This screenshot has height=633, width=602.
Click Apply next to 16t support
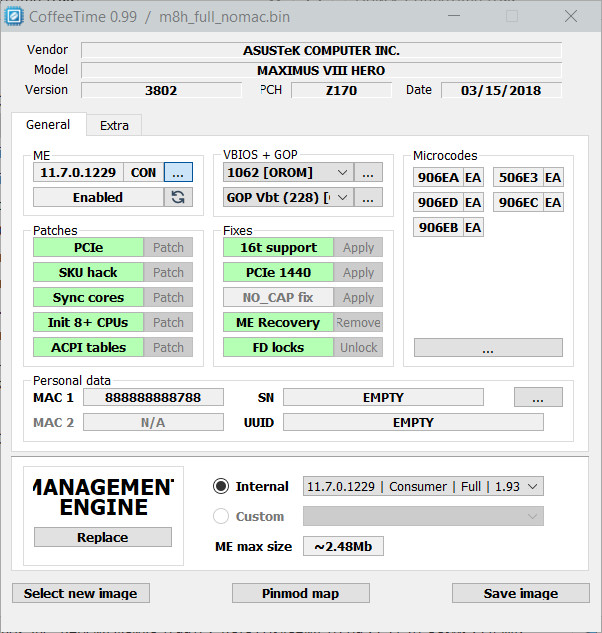[x=358, y=247]
